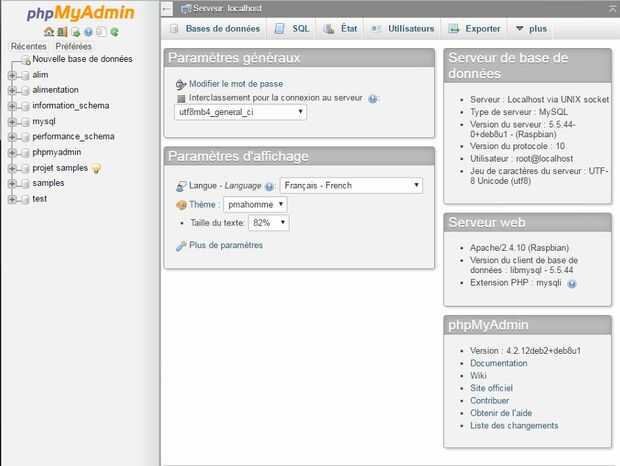Click the phpMyAdmin logo
This screenshot has width=620, height=466.
pyautogui.click(x=81, y=13)
